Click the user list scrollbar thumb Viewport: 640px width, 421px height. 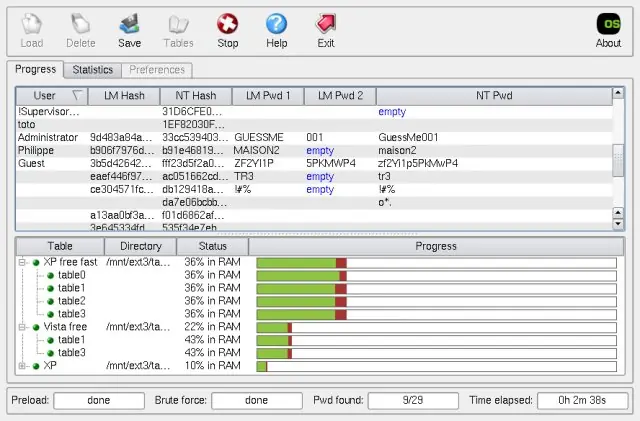618,160
